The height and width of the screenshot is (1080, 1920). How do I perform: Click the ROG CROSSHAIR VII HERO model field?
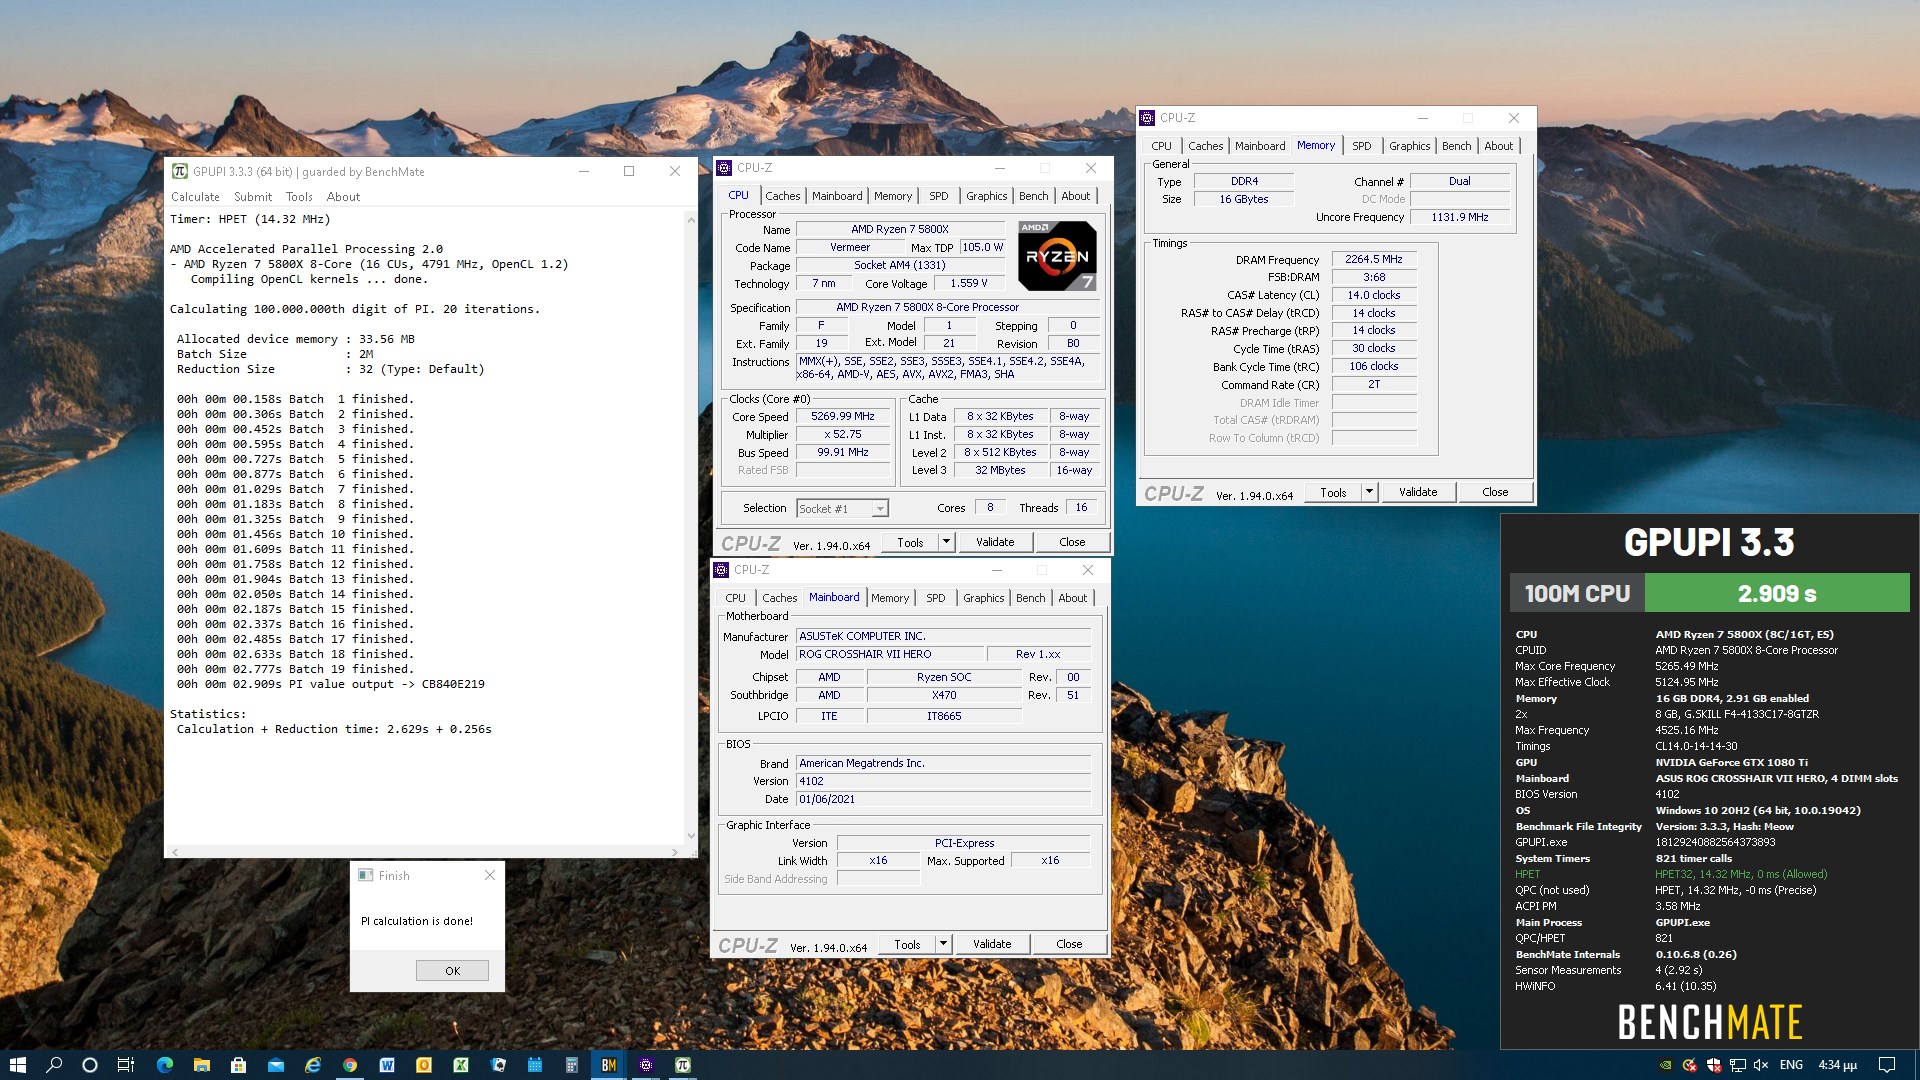(889, 654)
